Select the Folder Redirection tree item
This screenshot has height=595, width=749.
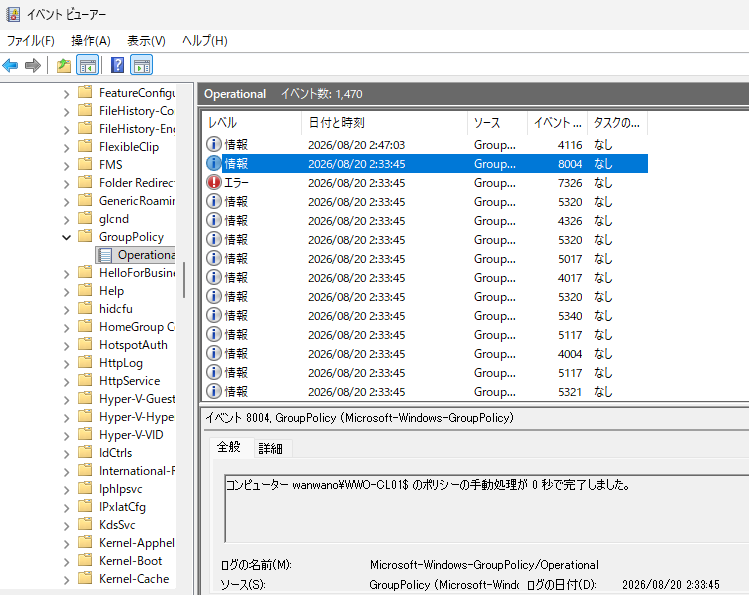[136, 182]
